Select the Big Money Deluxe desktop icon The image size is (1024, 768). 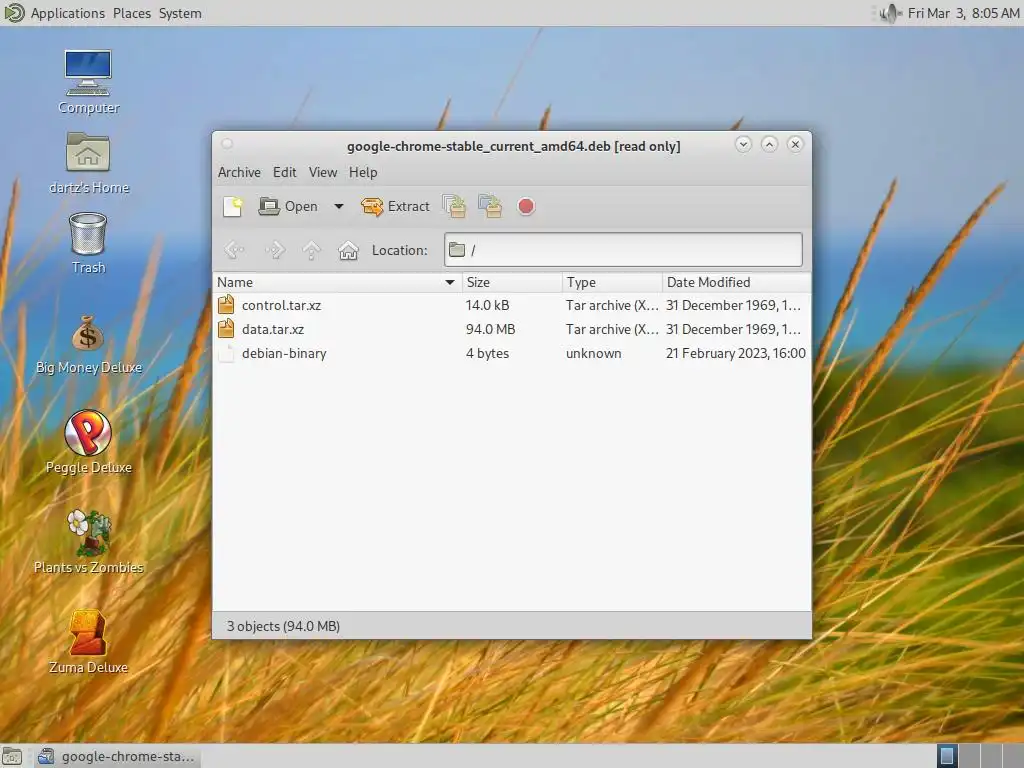(x=88, y=345)
